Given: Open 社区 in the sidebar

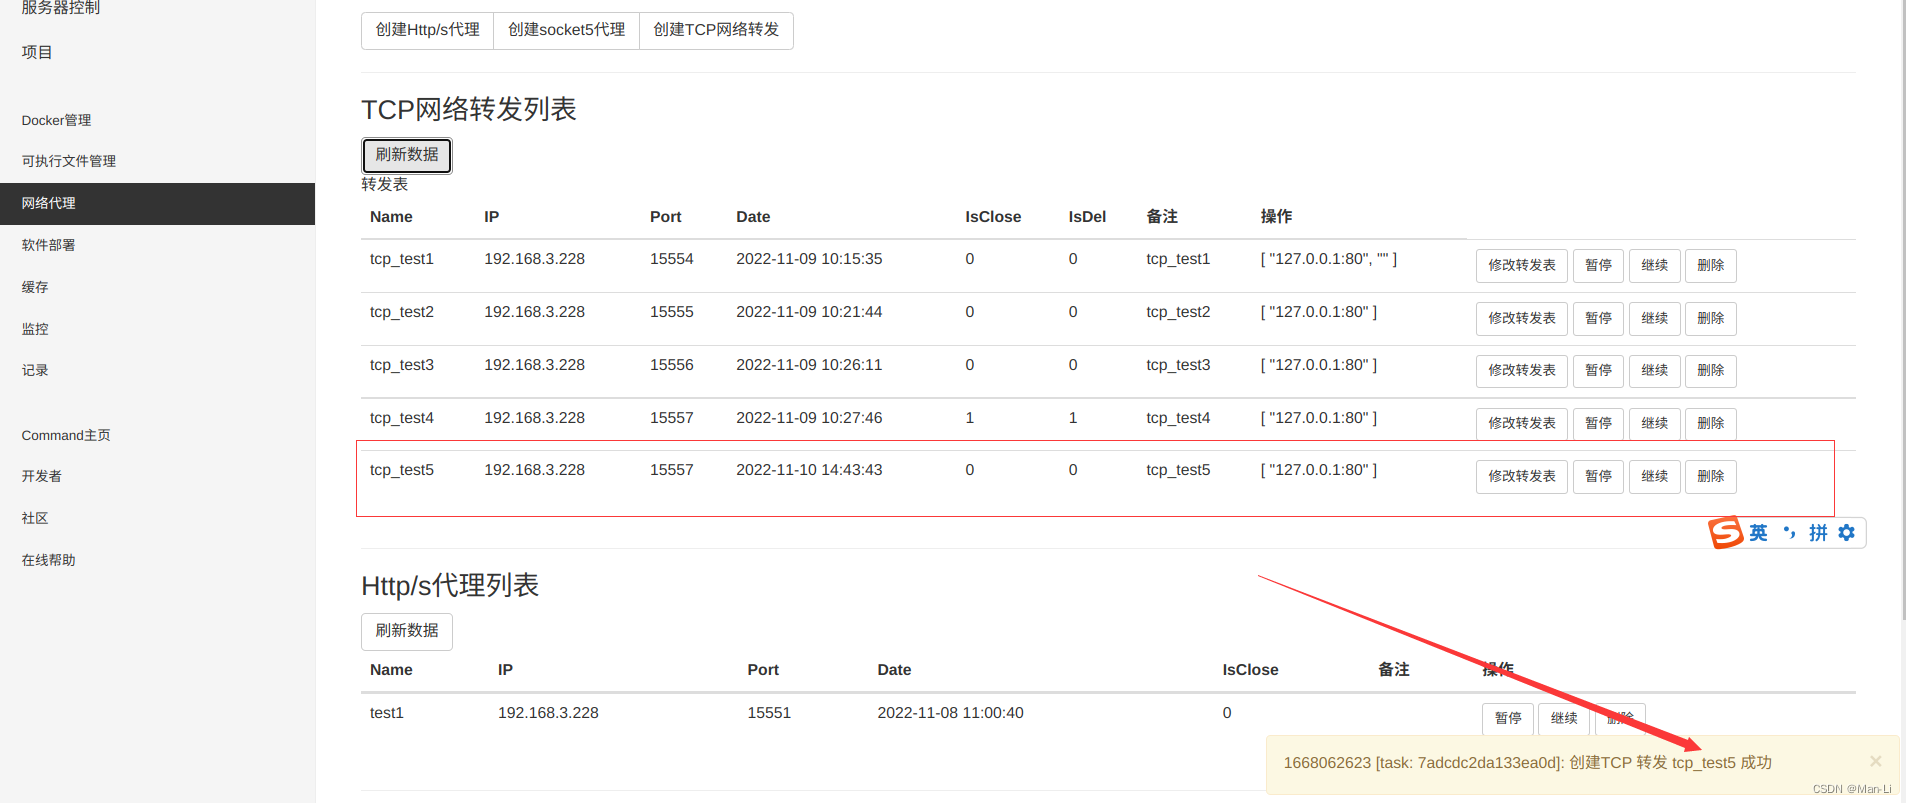Looking at the screenshot, I should coord(35,518).
